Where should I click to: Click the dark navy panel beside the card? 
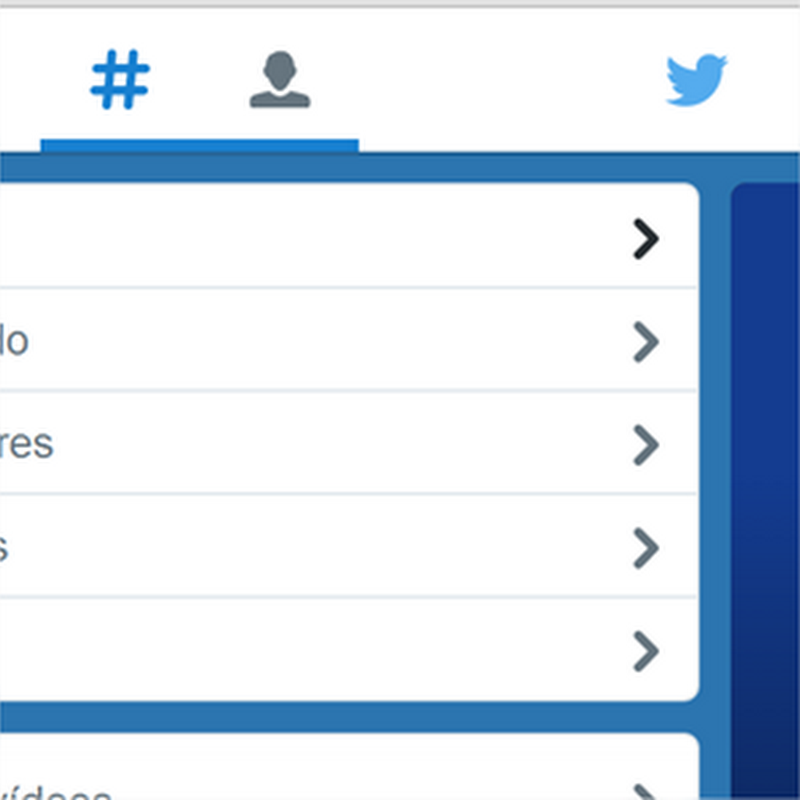(765, 490)
